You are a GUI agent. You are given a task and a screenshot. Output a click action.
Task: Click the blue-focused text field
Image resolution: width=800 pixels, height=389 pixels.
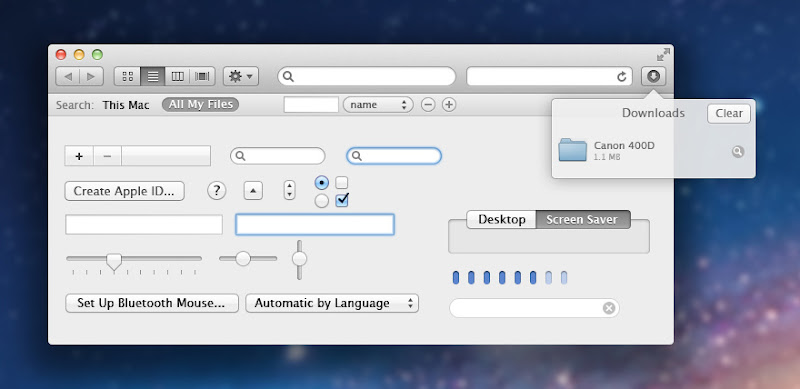[315, 225]
